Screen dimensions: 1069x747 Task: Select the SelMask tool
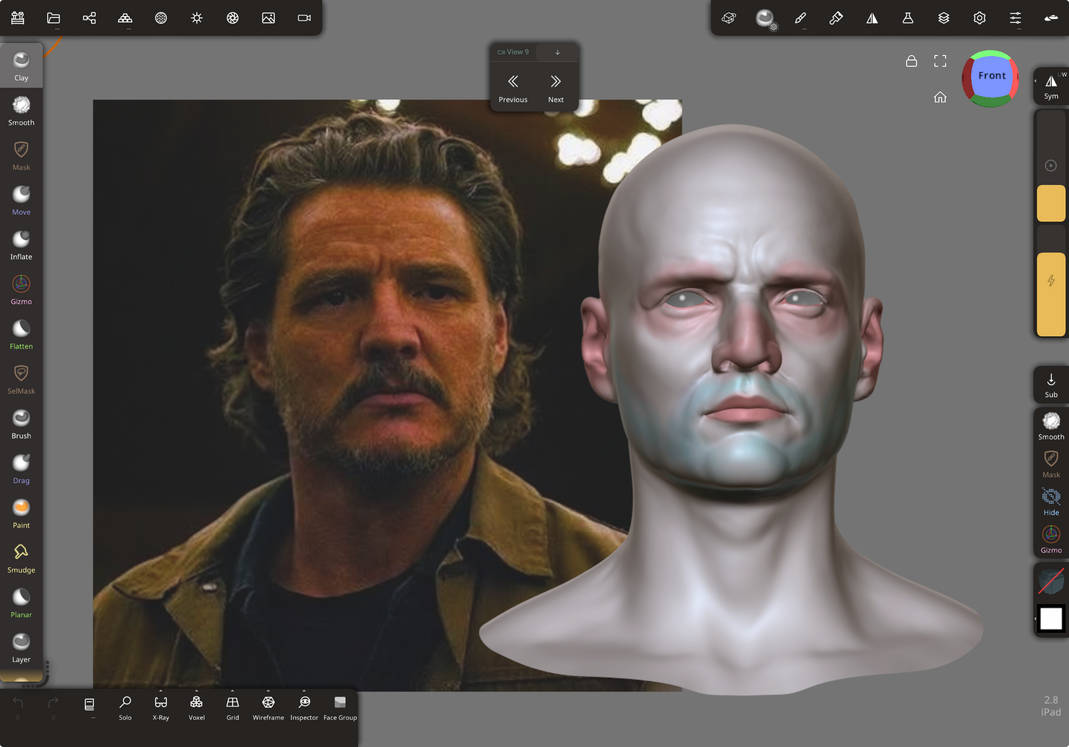point(21,379)
